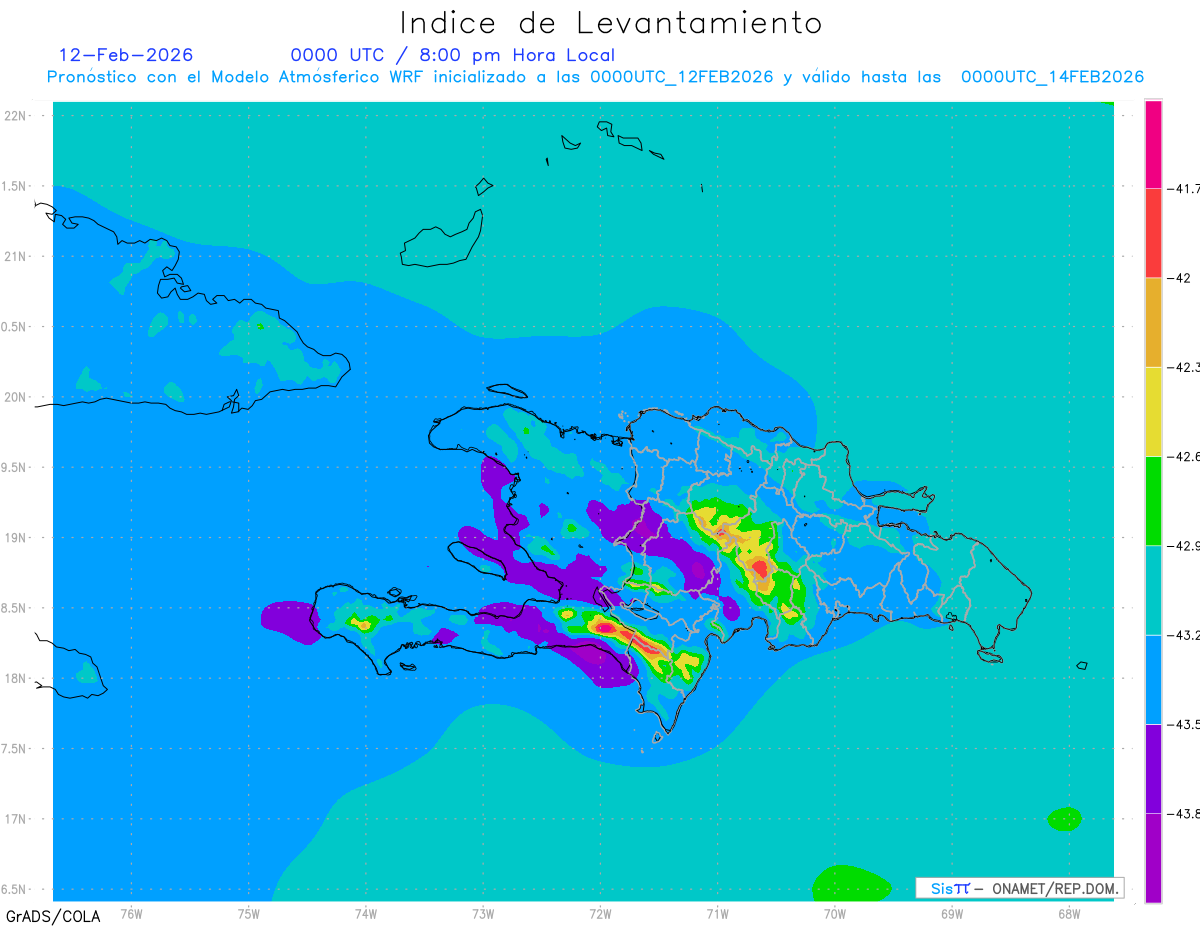This screenshot has height=927, width=1200.
Task: Click colorbar value "-42.6"
Action: [1183, 457]
